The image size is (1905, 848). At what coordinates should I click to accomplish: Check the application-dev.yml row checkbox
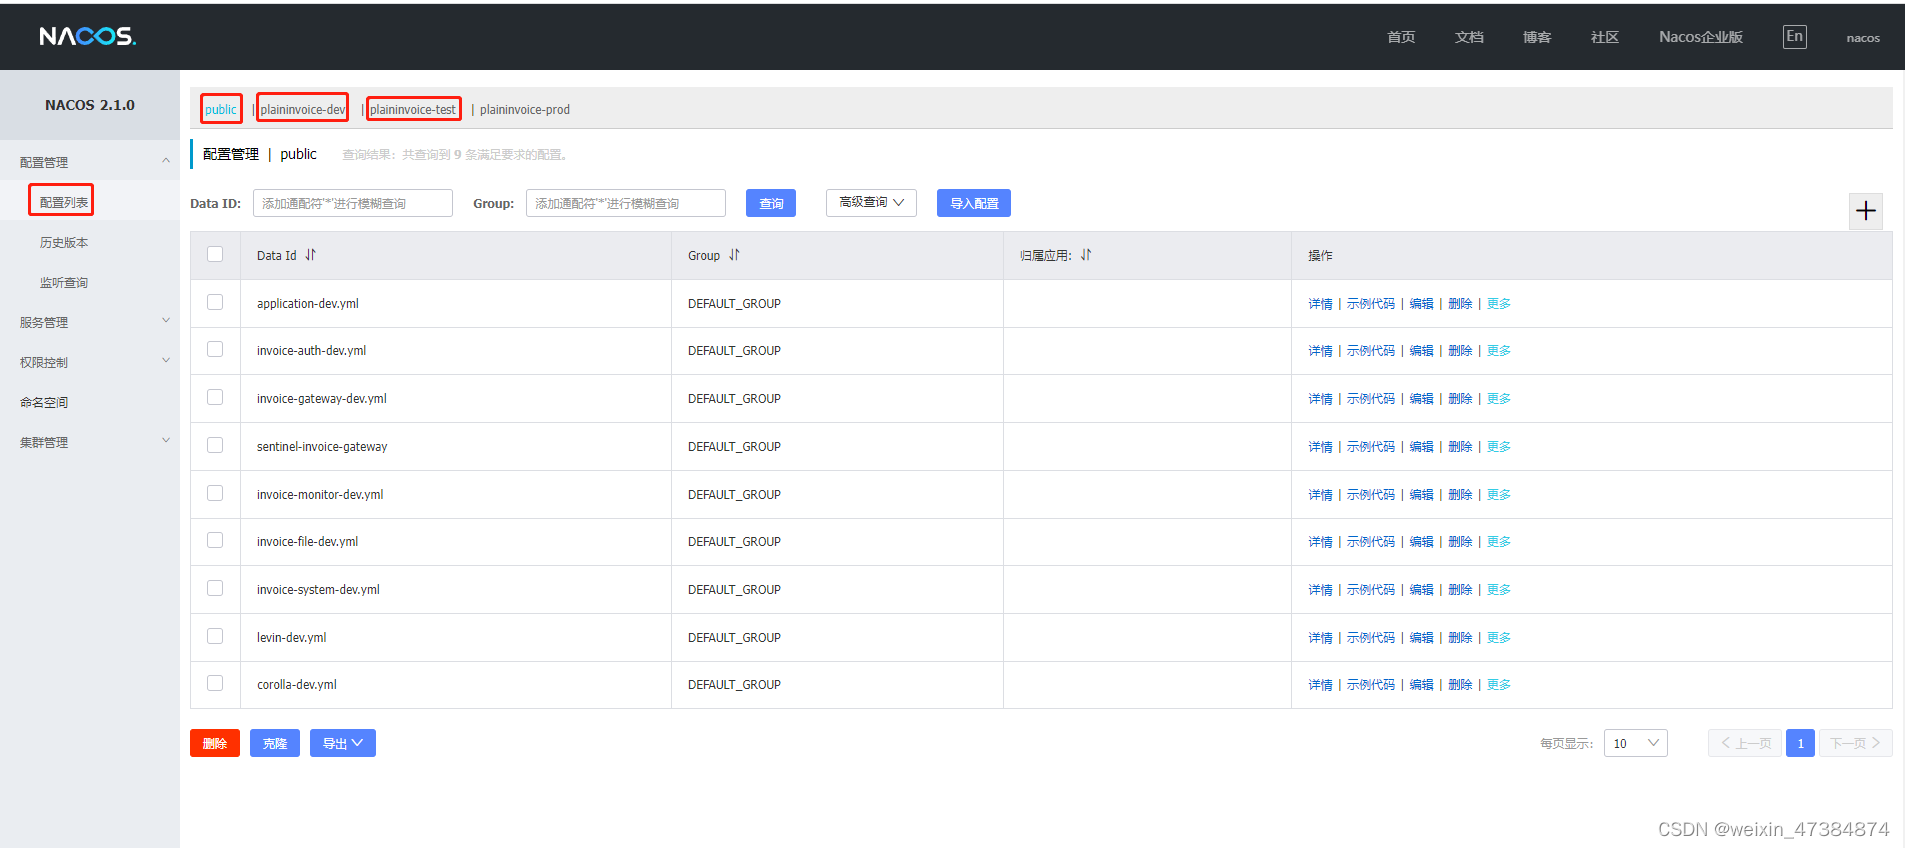pyautogui.click(x=215, y=302)
